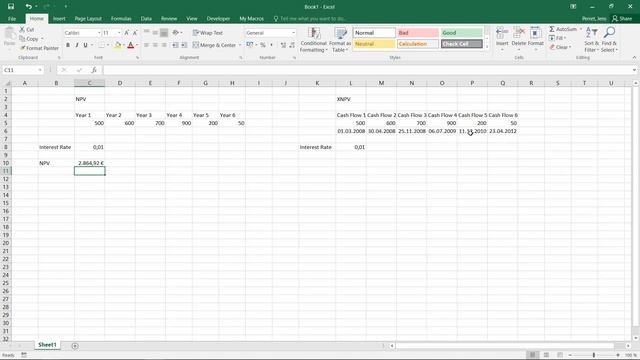Switch to the Insert ribbon tab

coord(59,19)
